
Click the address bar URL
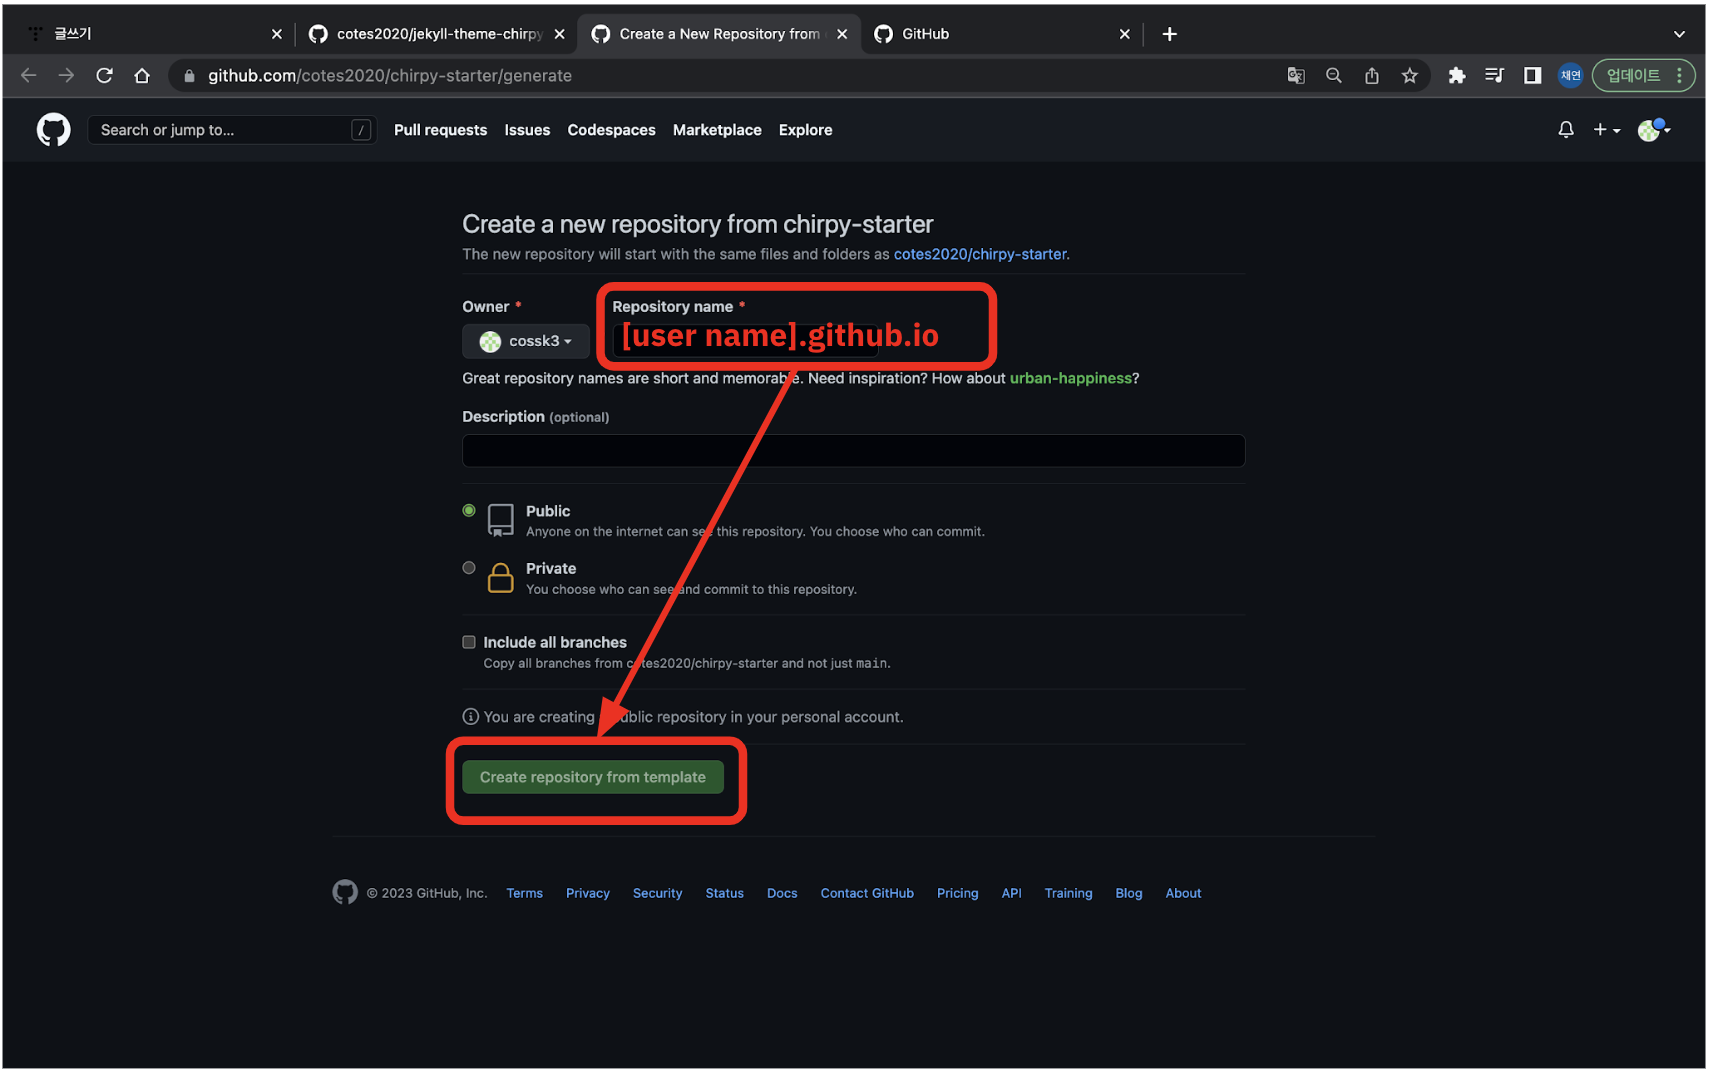[390, 75]
